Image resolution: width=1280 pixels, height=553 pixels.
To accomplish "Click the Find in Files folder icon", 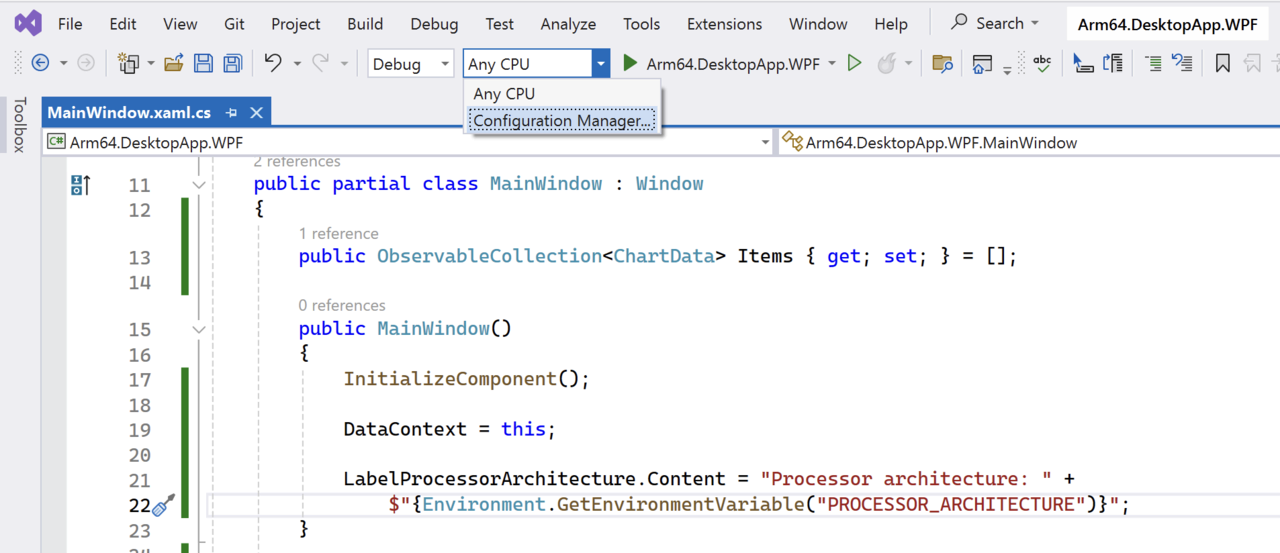I will point(941,64).
